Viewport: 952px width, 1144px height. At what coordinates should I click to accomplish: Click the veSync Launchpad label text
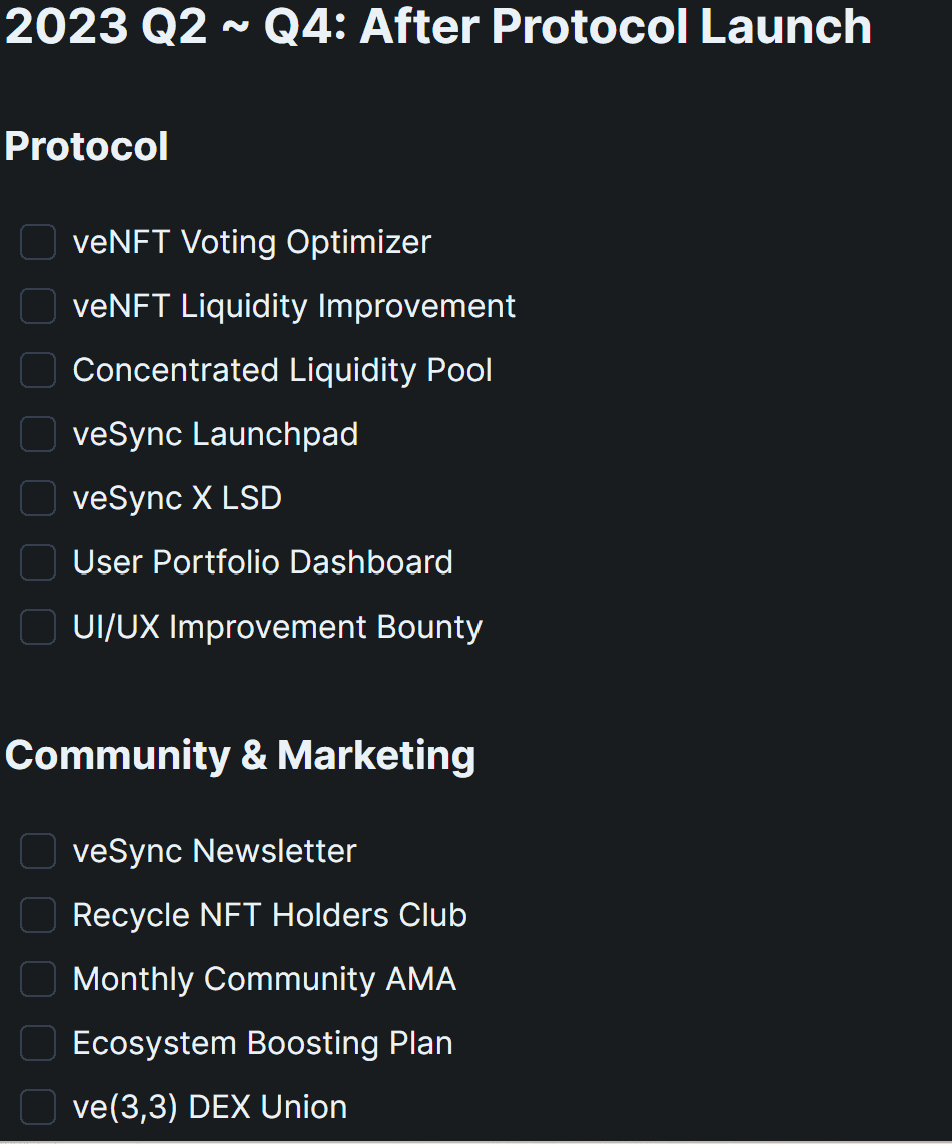click(215, 435)
